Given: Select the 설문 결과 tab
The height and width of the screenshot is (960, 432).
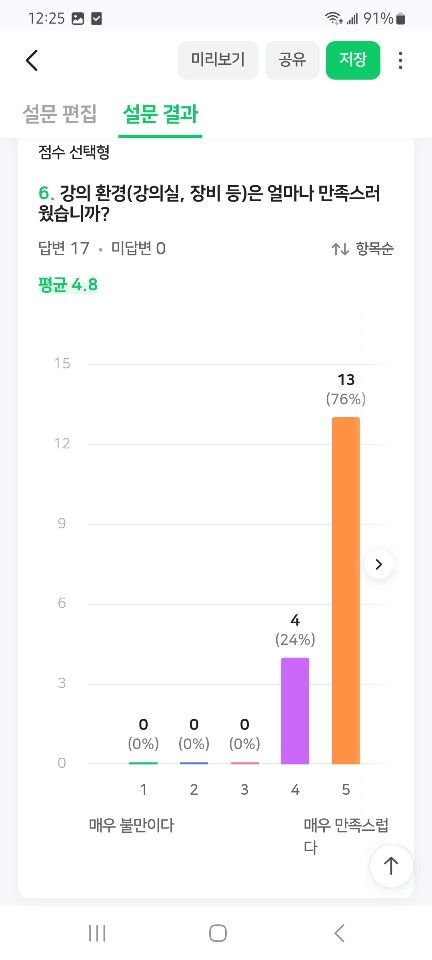Looking at the screenshot, I should coord(160,114).
